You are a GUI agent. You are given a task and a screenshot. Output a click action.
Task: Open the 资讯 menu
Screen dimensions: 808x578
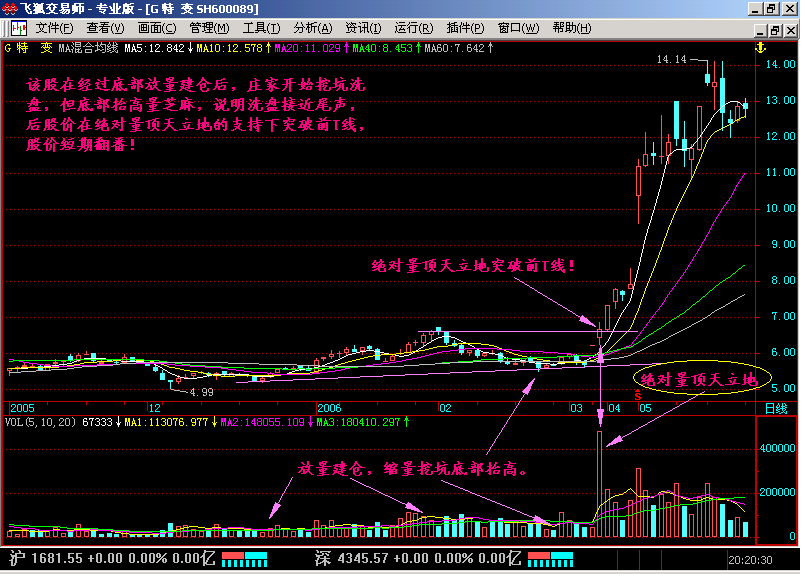pyautogui.click(x=362, y=27)
